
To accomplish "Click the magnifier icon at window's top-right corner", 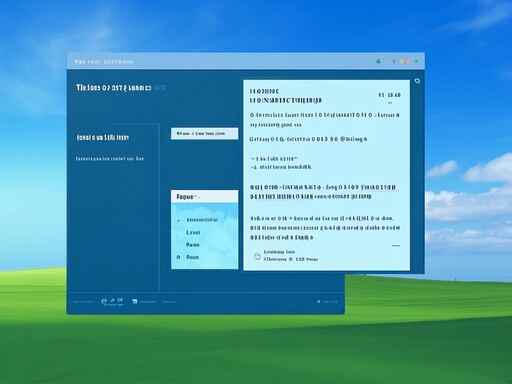I will pos(417,81).
